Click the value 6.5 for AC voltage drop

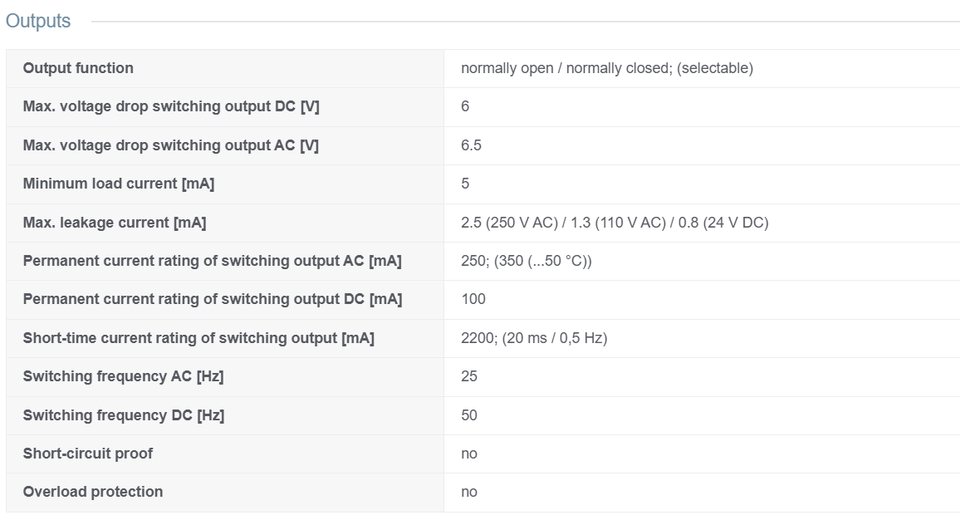click(471, 145)
